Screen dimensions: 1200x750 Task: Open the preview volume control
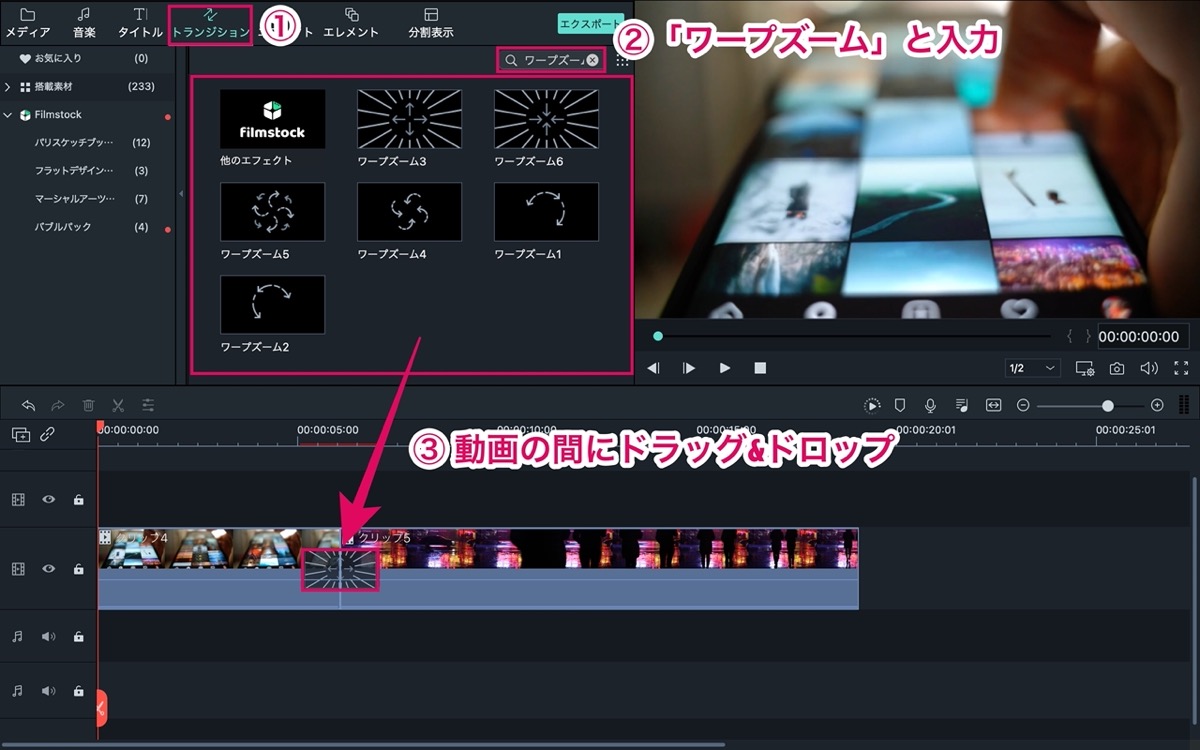(1149, 368)
